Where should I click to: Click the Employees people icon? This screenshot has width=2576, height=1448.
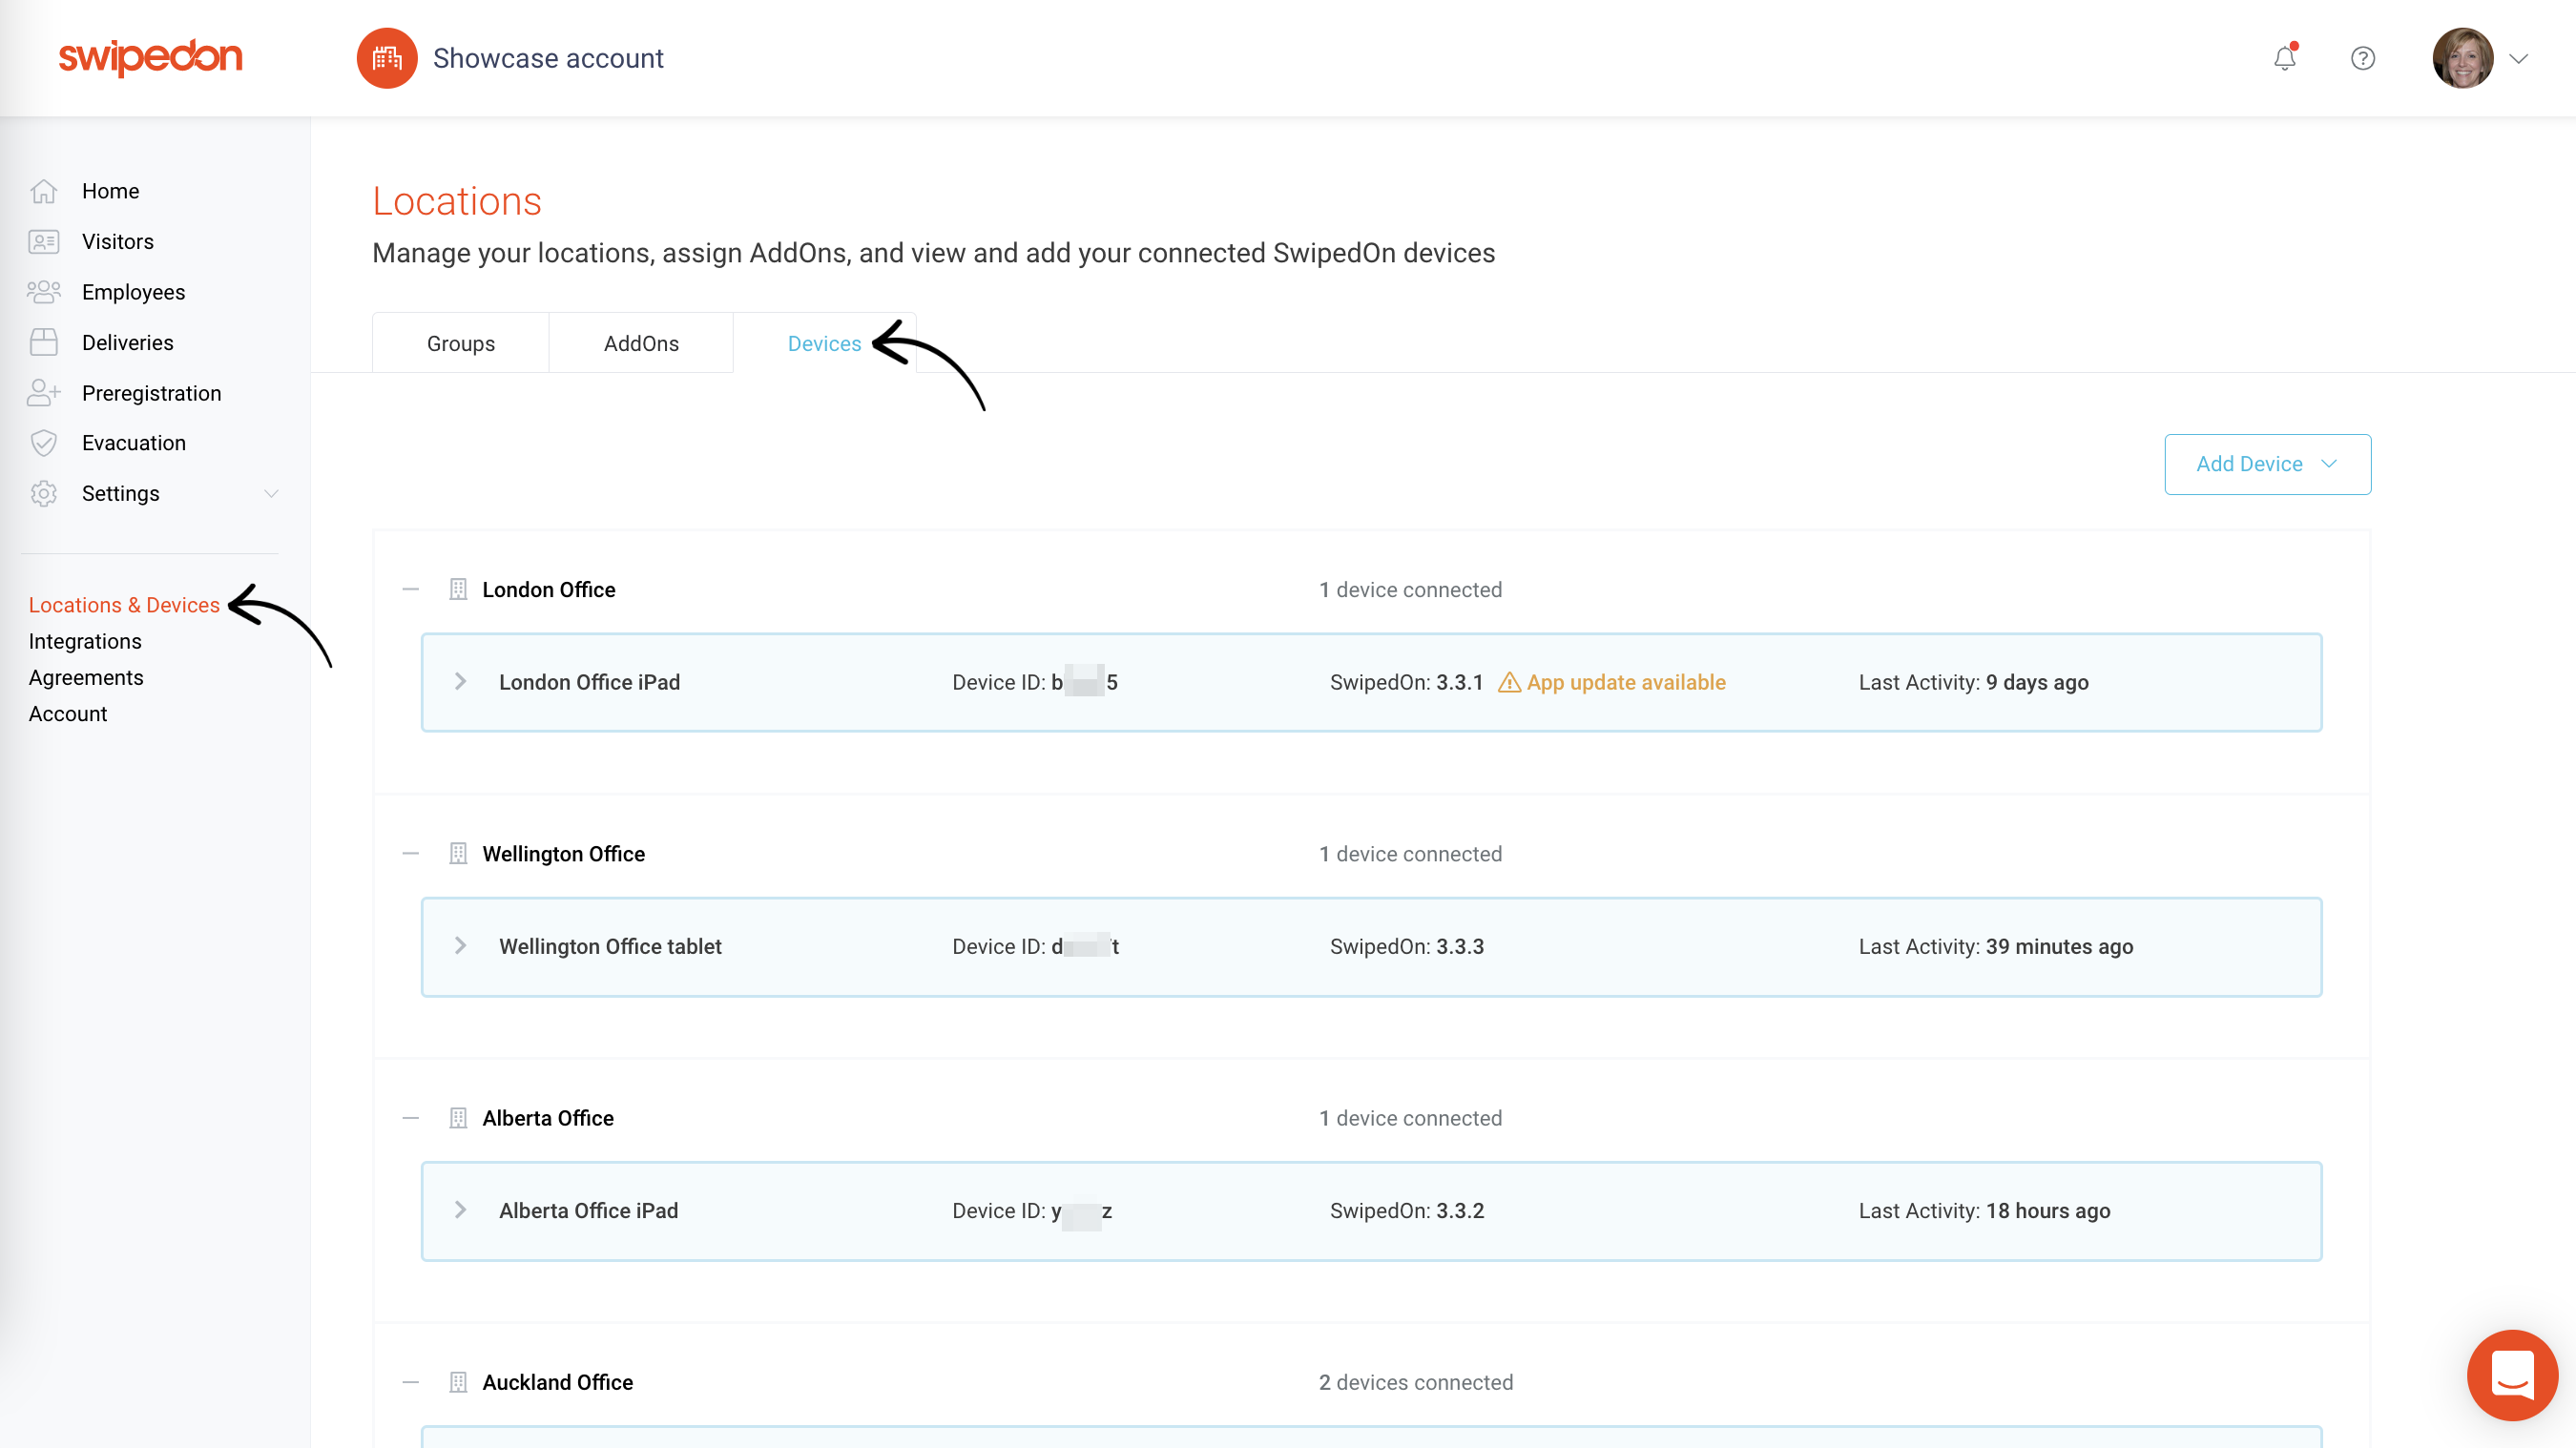[x=44, y=292]
